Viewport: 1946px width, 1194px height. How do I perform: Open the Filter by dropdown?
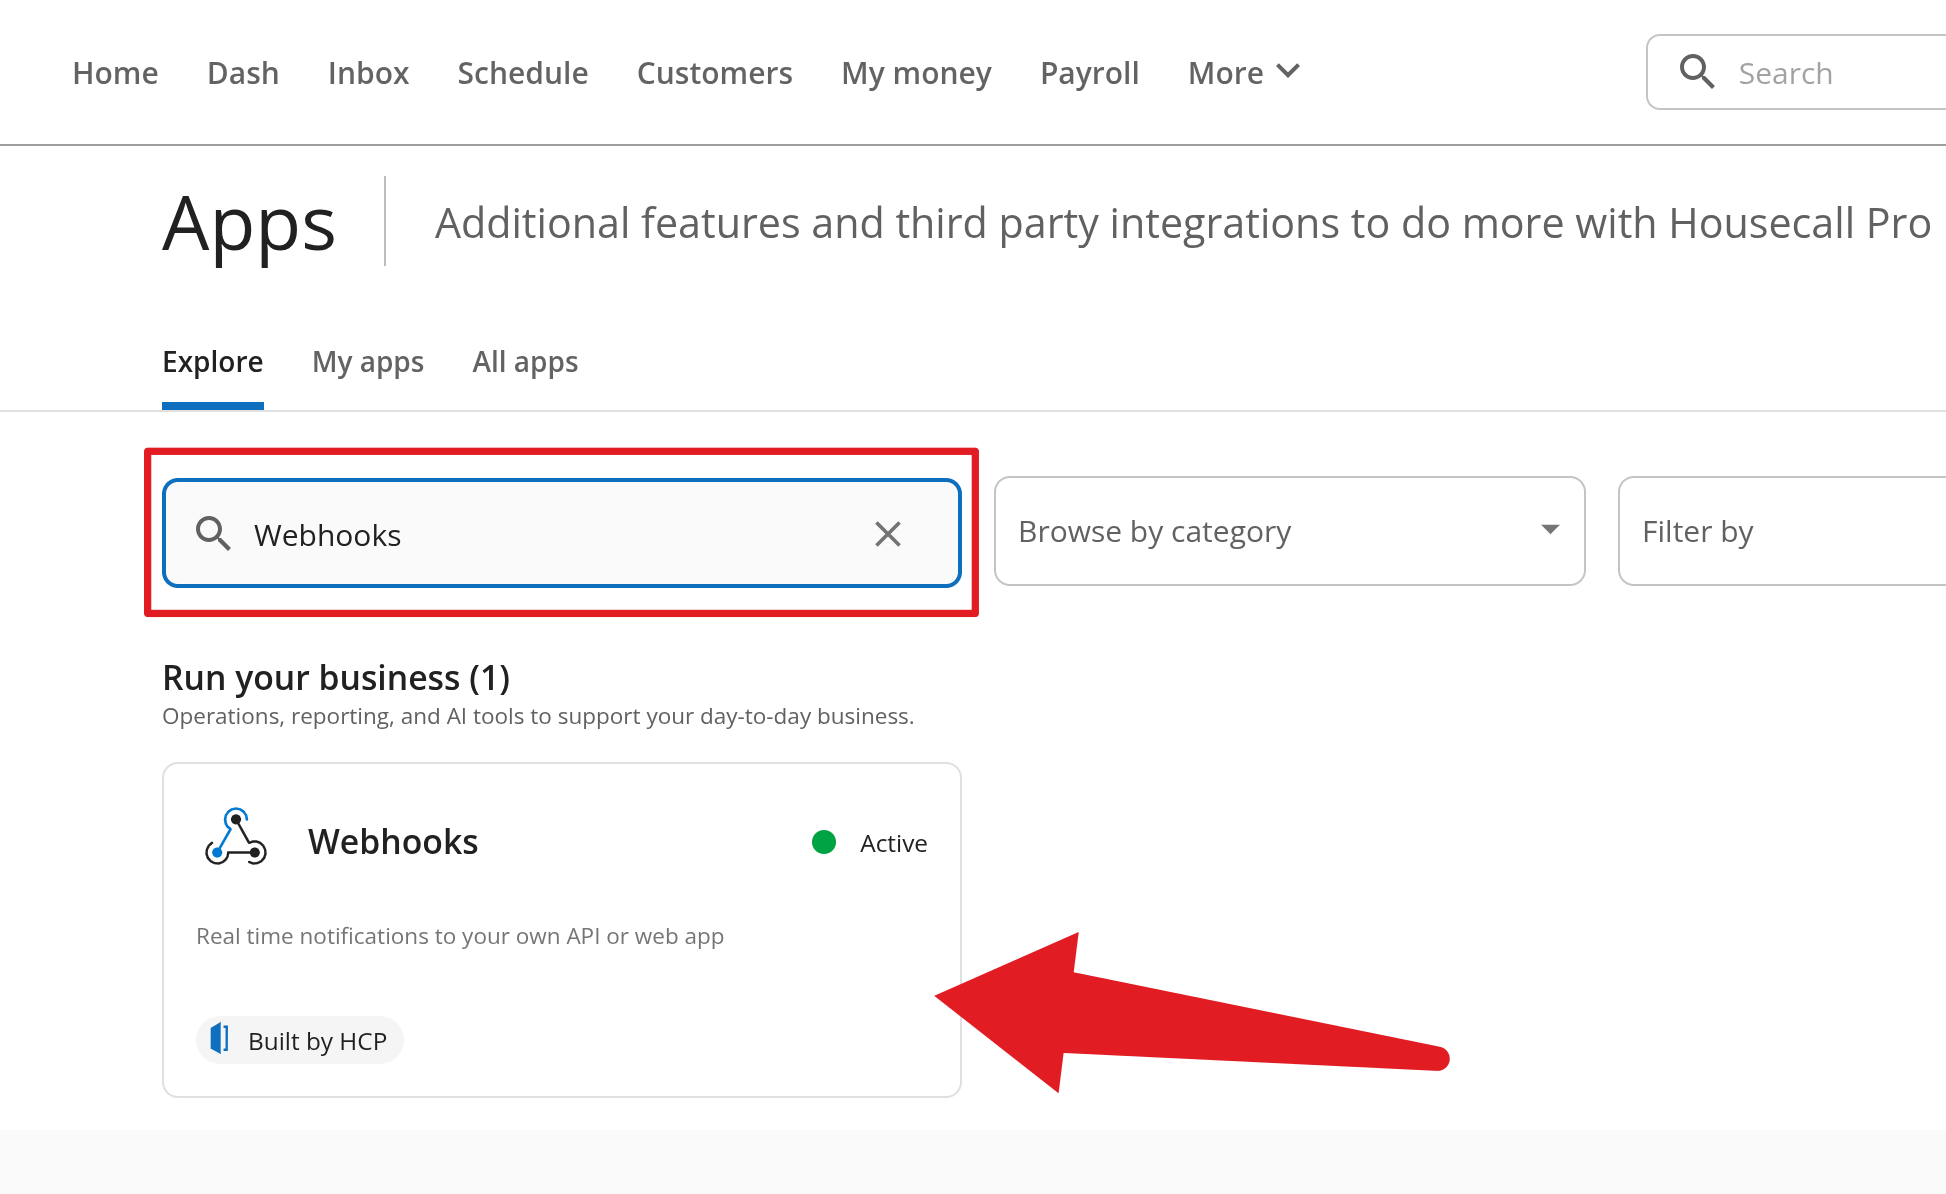click(1780, 531)
